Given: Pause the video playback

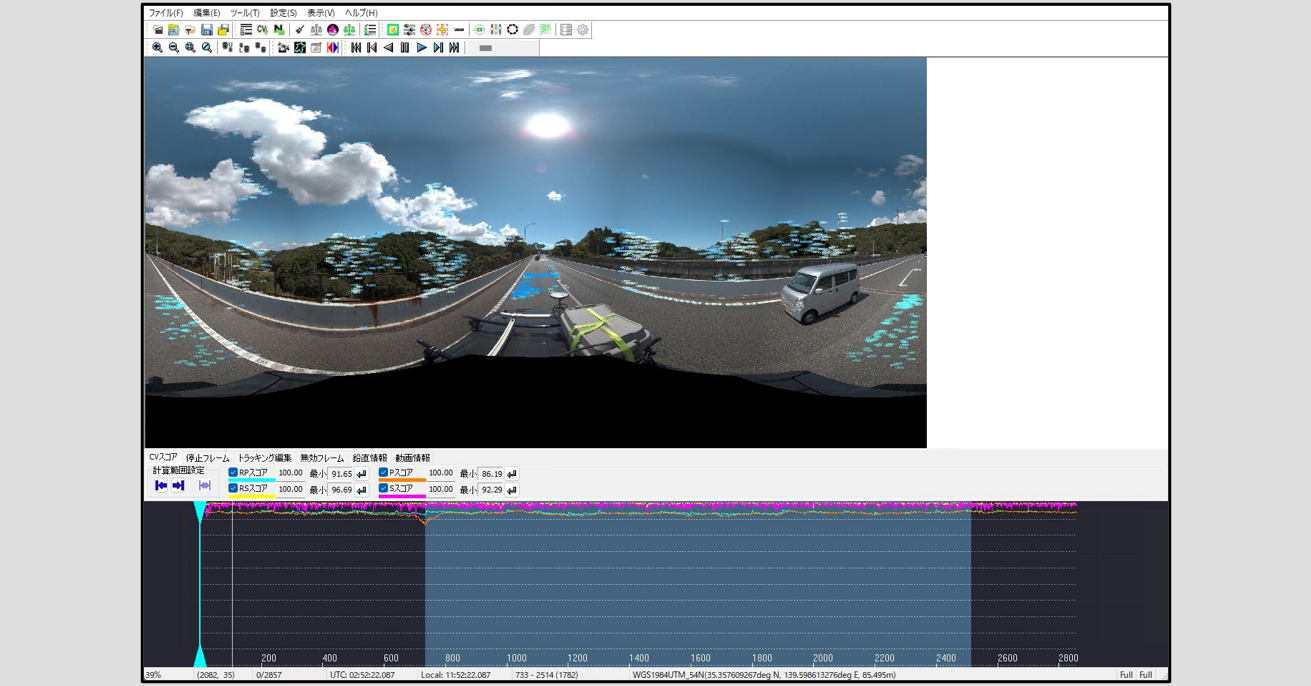Looking at the screenshot, I should point(405,48).
